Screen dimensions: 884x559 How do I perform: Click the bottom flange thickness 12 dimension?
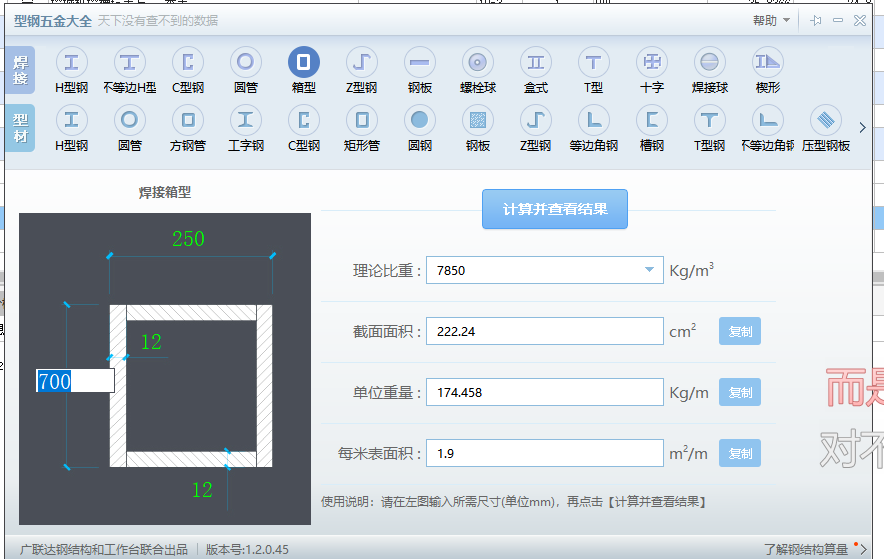(x=202, y=490)
